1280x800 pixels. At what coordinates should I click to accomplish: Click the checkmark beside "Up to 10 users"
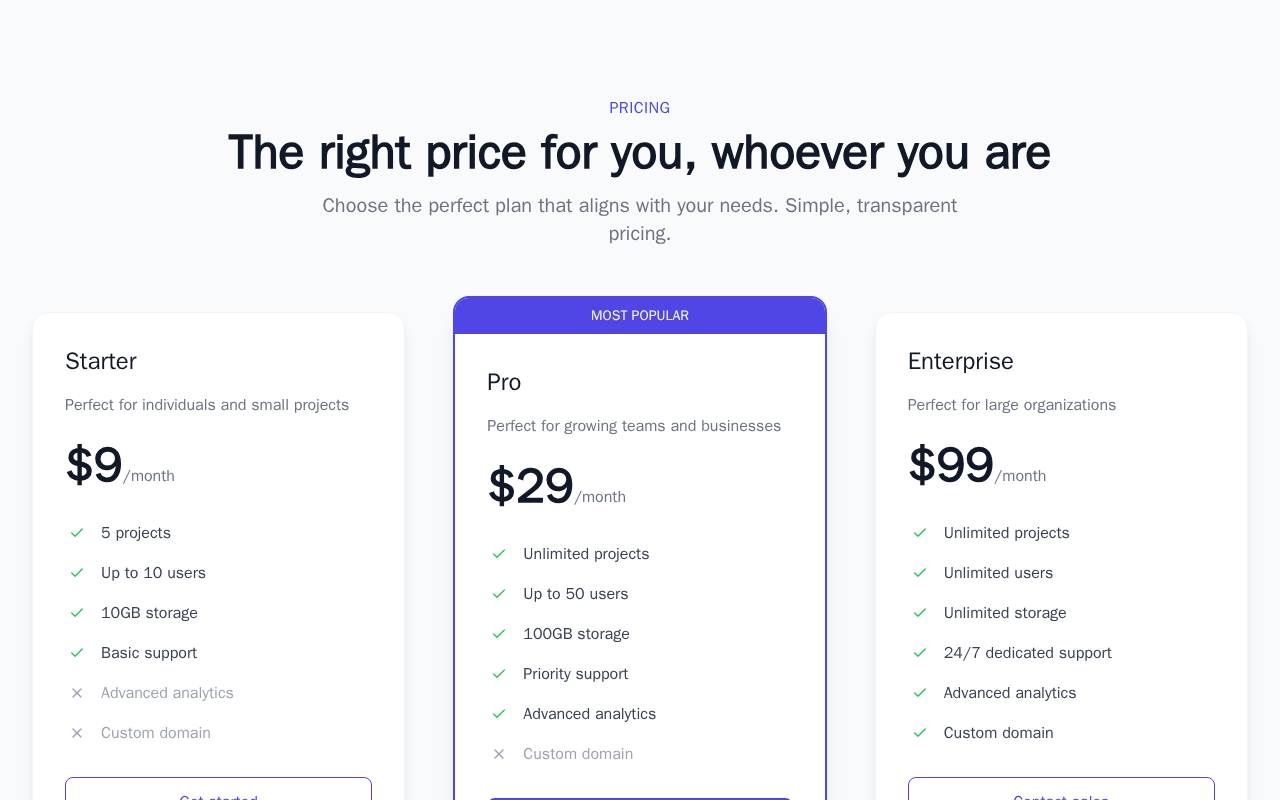(x=77, y=573)
